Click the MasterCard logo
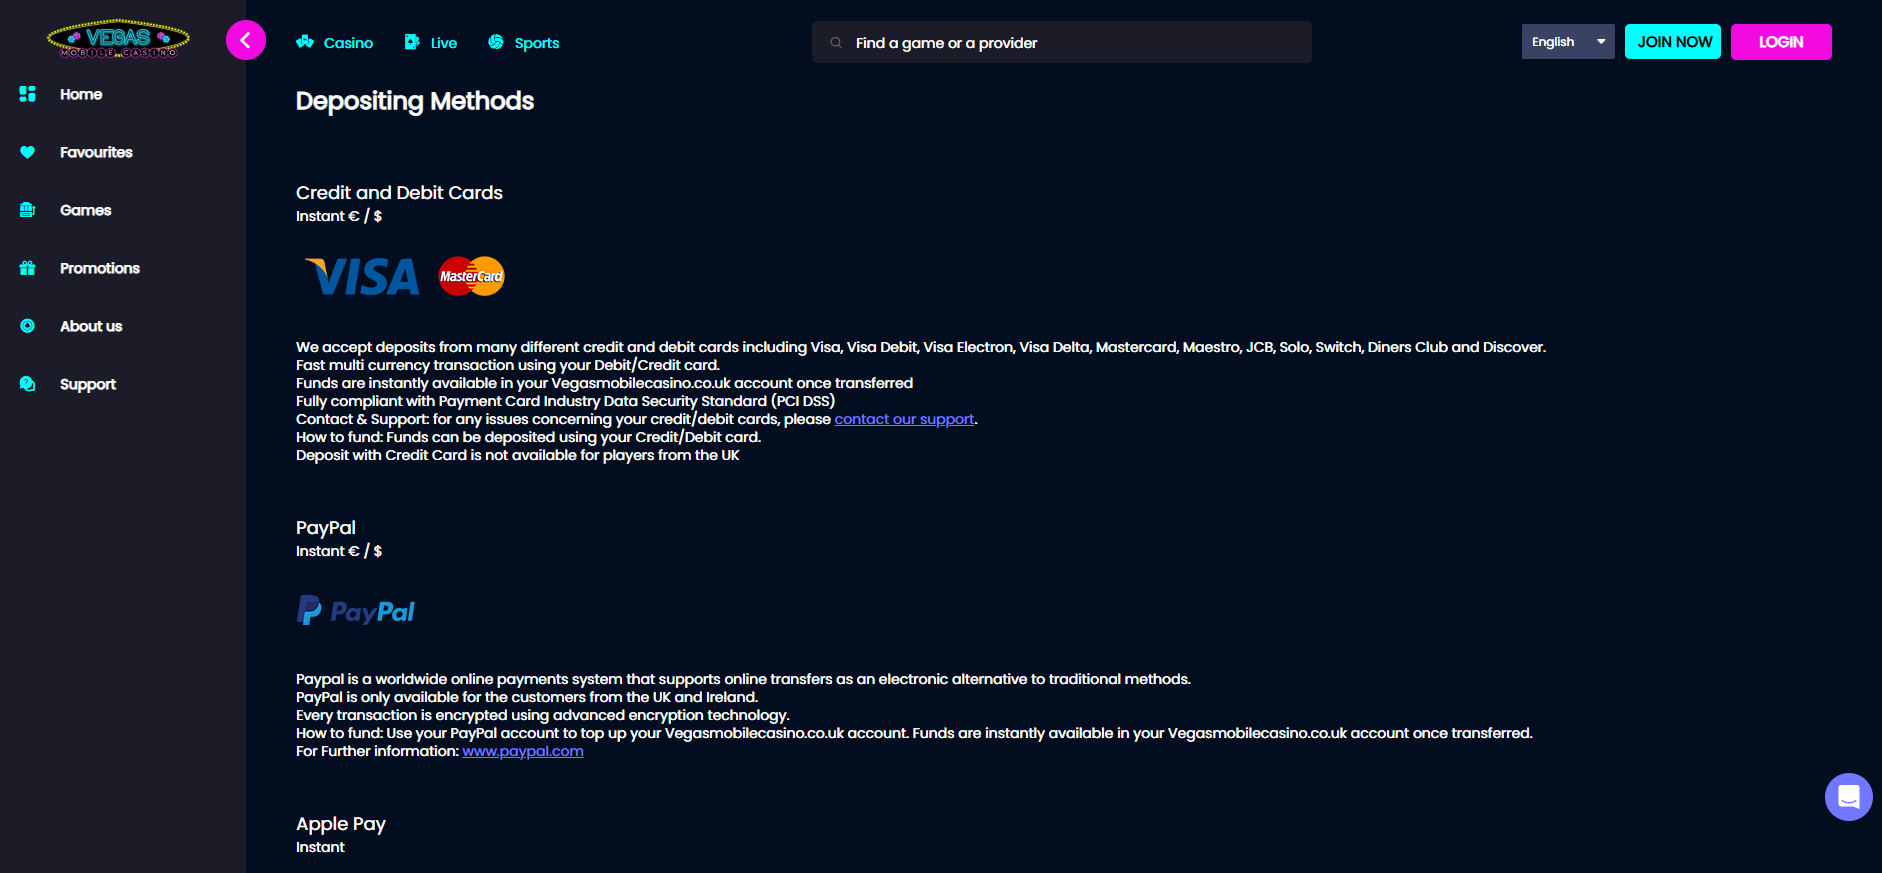The width and height of the screenshot is (1882, 873). [x=472, y=276]
